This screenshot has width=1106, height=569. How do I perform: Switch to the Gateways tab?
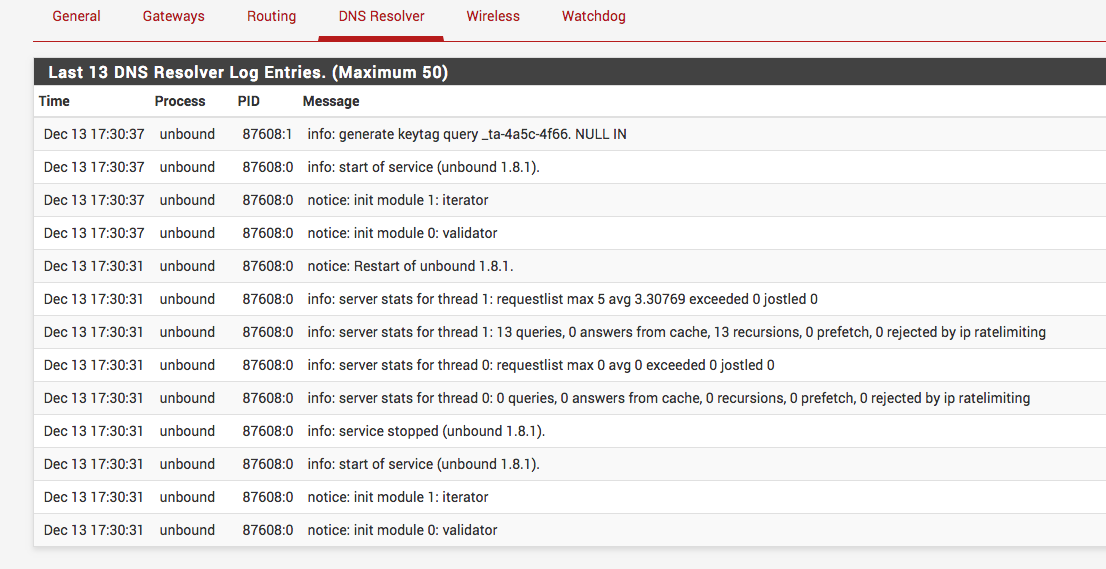[173, 16]
